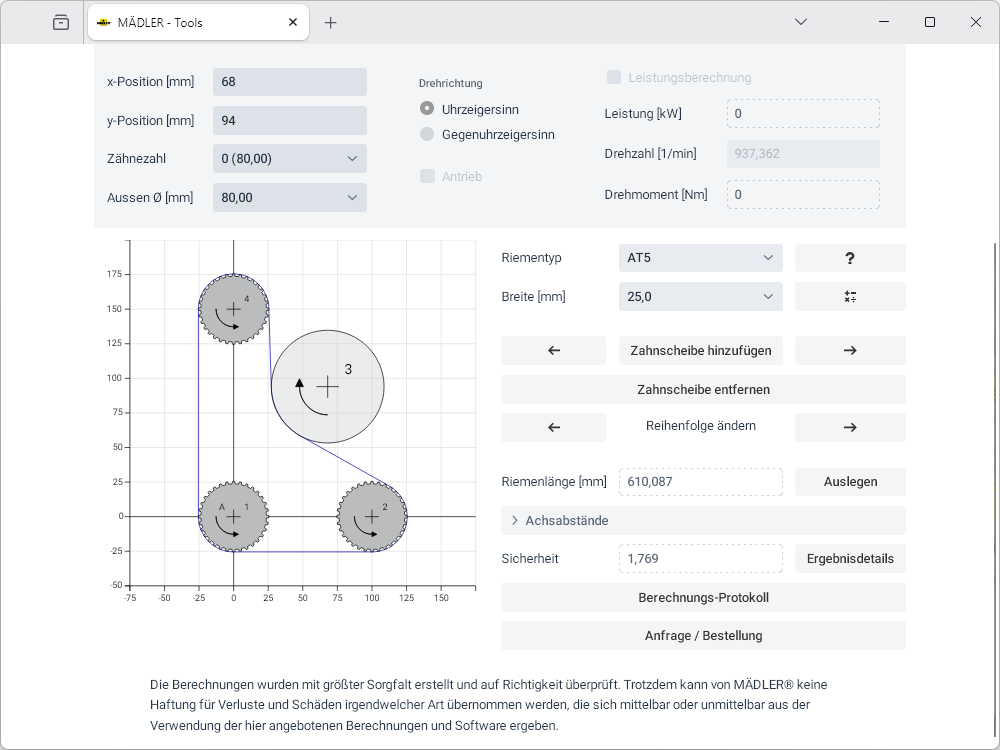Select the Uhrzeigersinn rotation option

click(427, 109)
